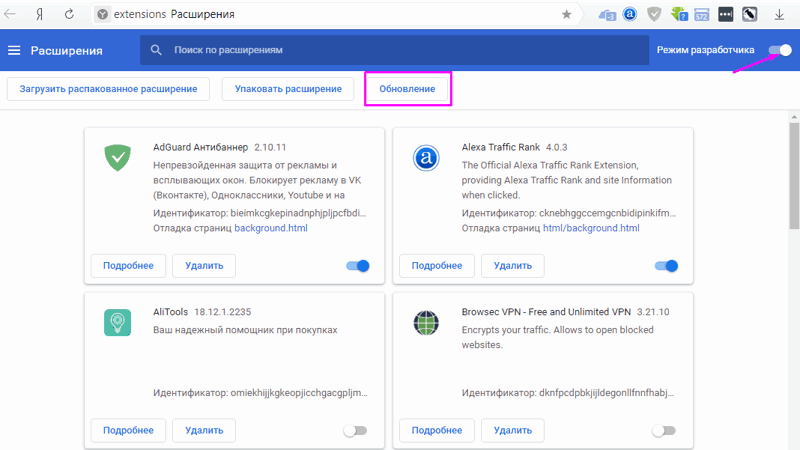This screenshot has height=450, width=800.
Task: Click AliTools version 18.12.1.2235
Action: tap(222, 312)
